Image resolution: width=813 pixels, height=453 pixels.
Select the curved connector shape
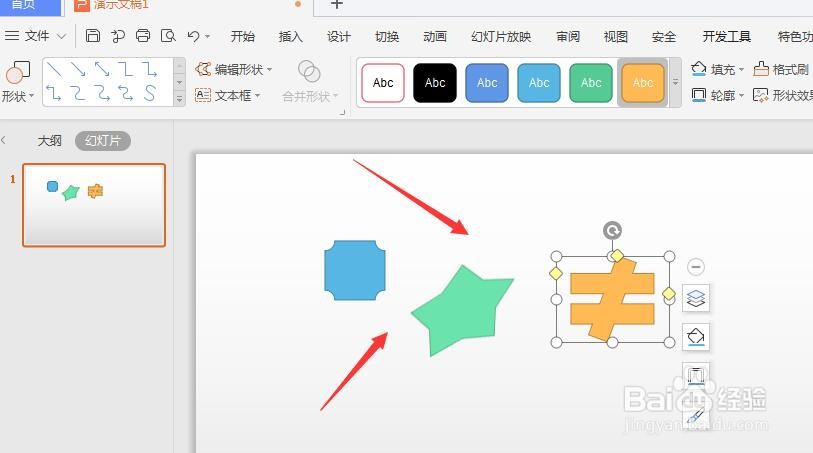78,93
